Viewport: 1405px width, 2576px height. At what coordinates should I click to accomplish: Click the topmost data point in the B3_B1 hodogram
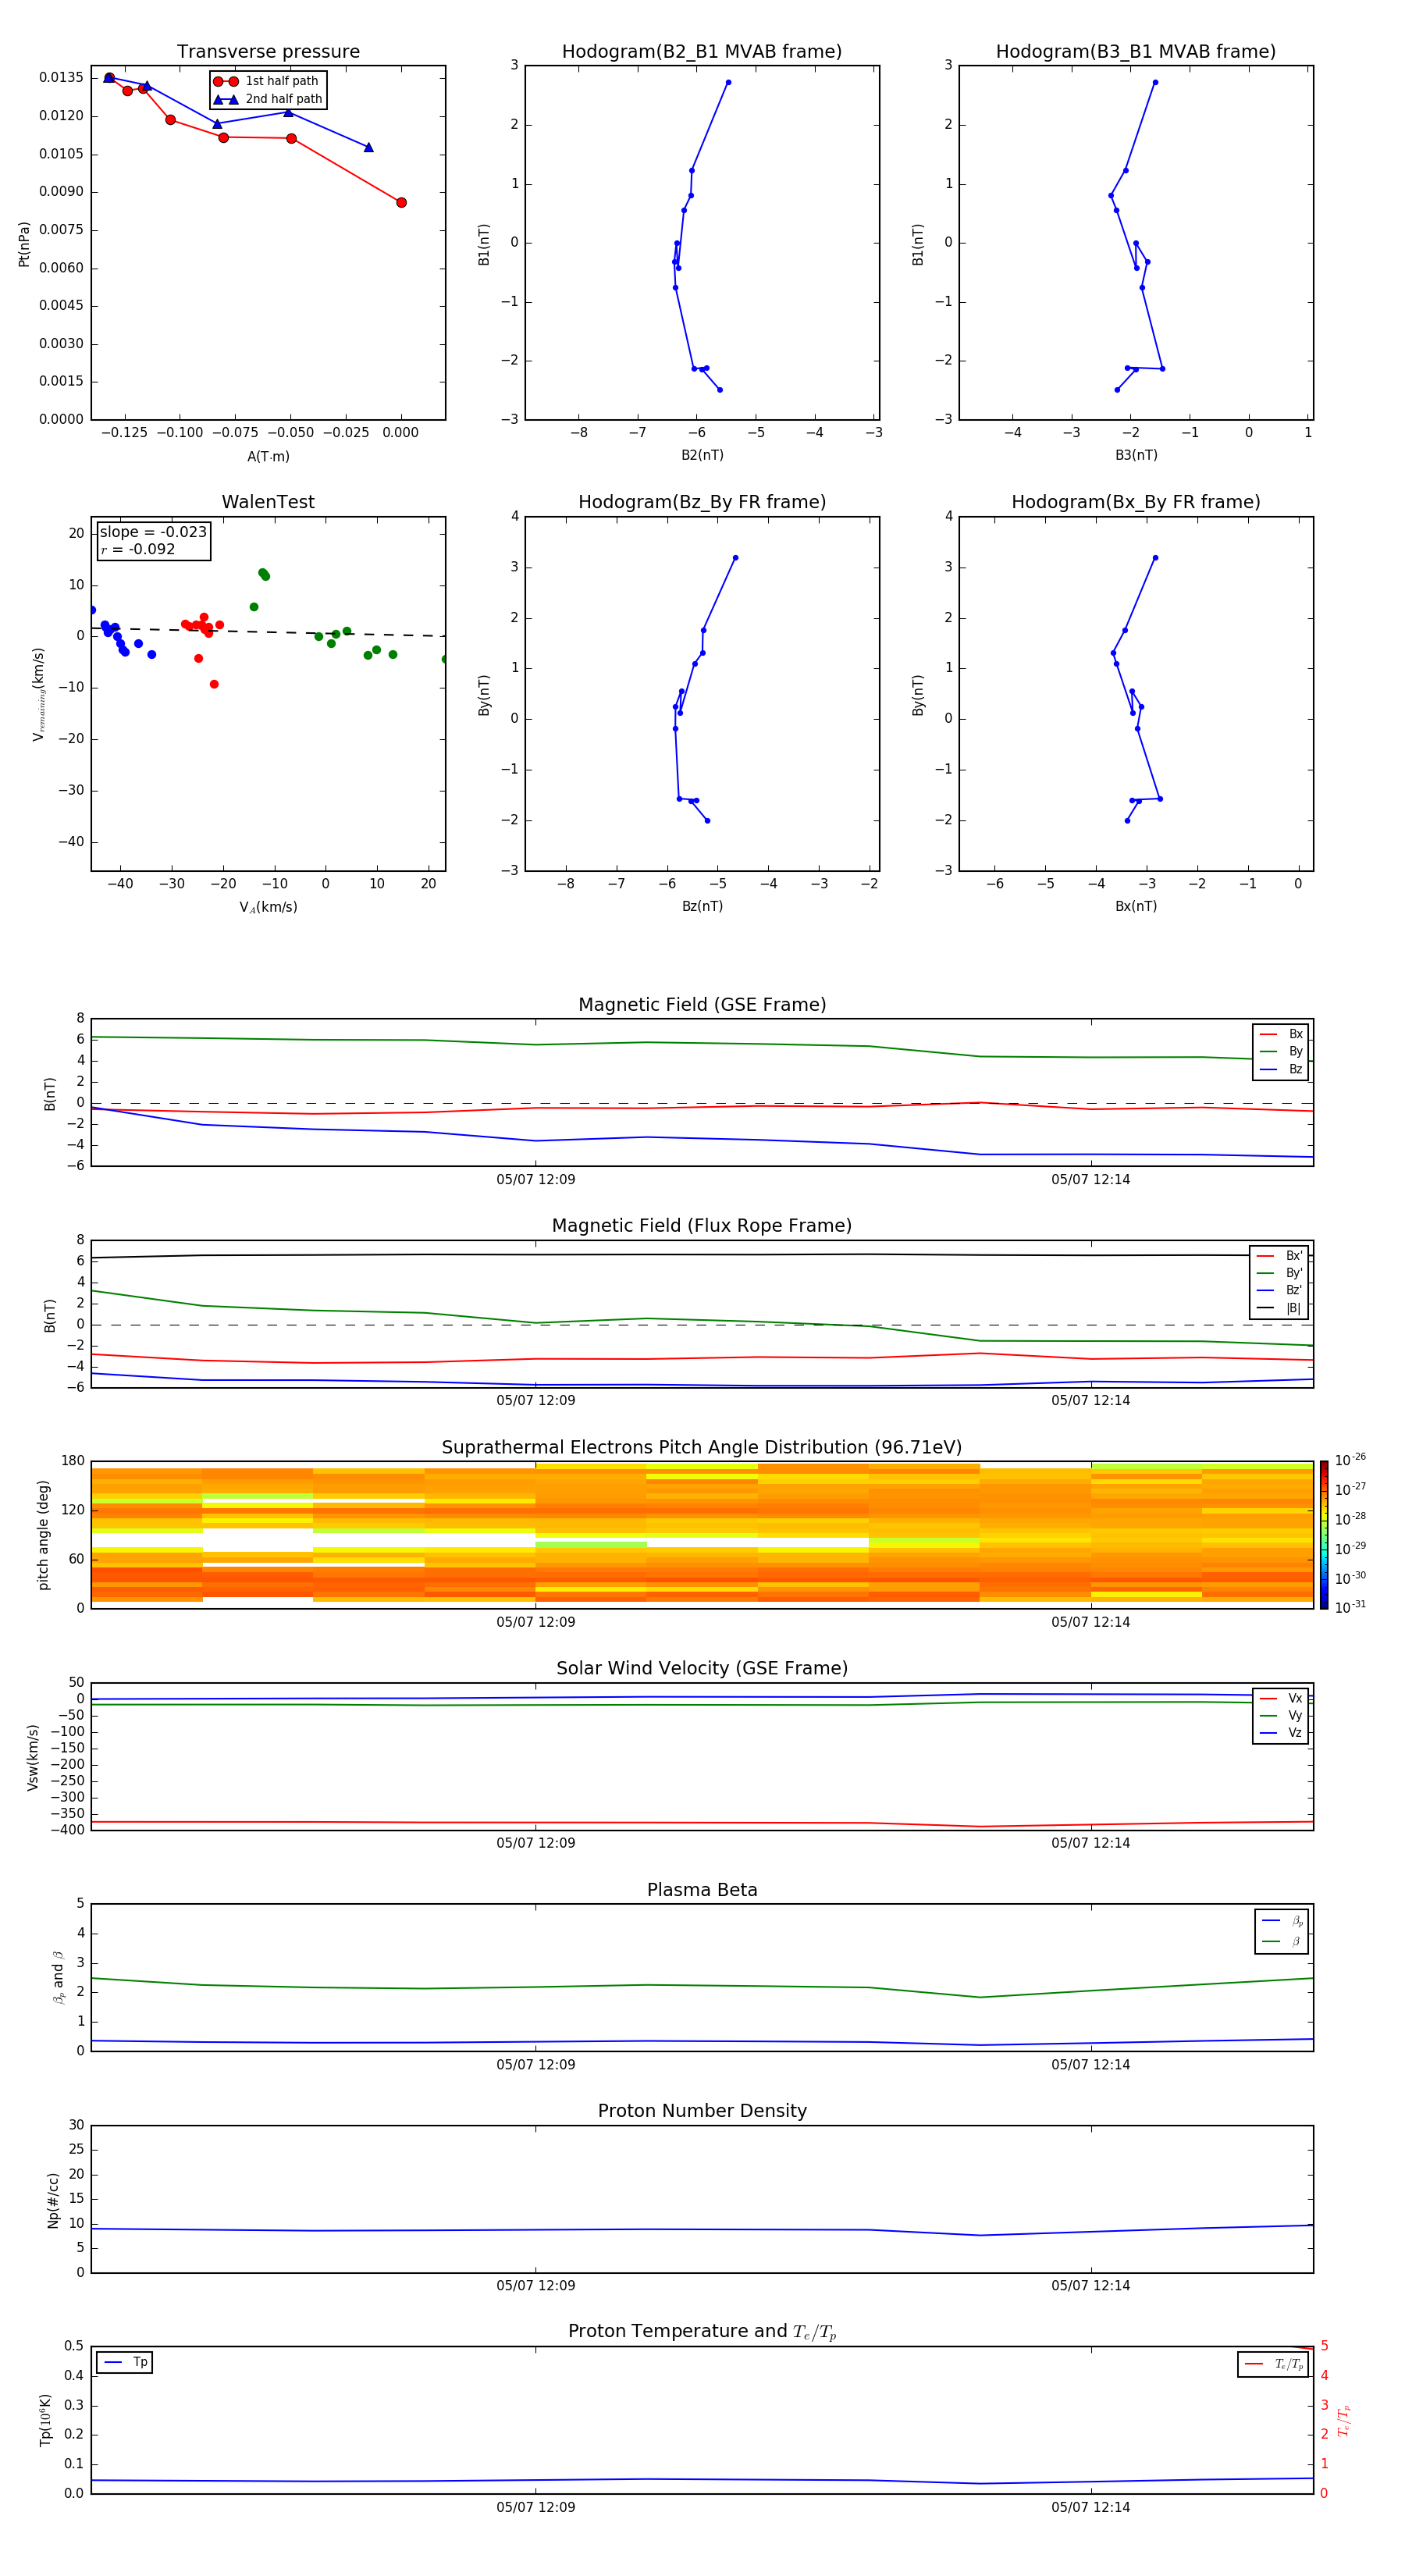click(1155, 82)
